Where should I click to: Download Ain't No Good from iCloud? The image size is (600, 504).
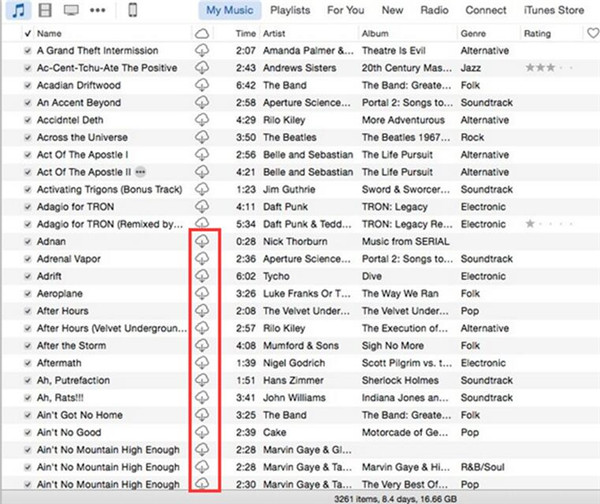coord(202,432)
